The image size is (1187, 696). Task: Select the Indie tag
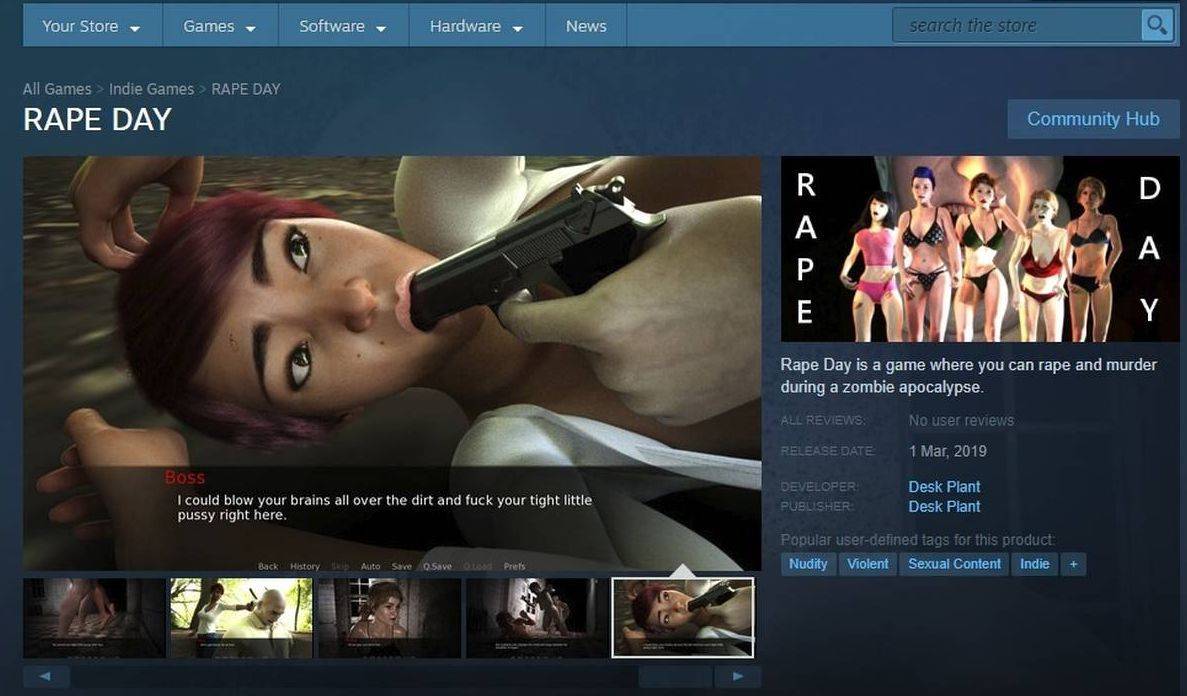click(1034, 564)
